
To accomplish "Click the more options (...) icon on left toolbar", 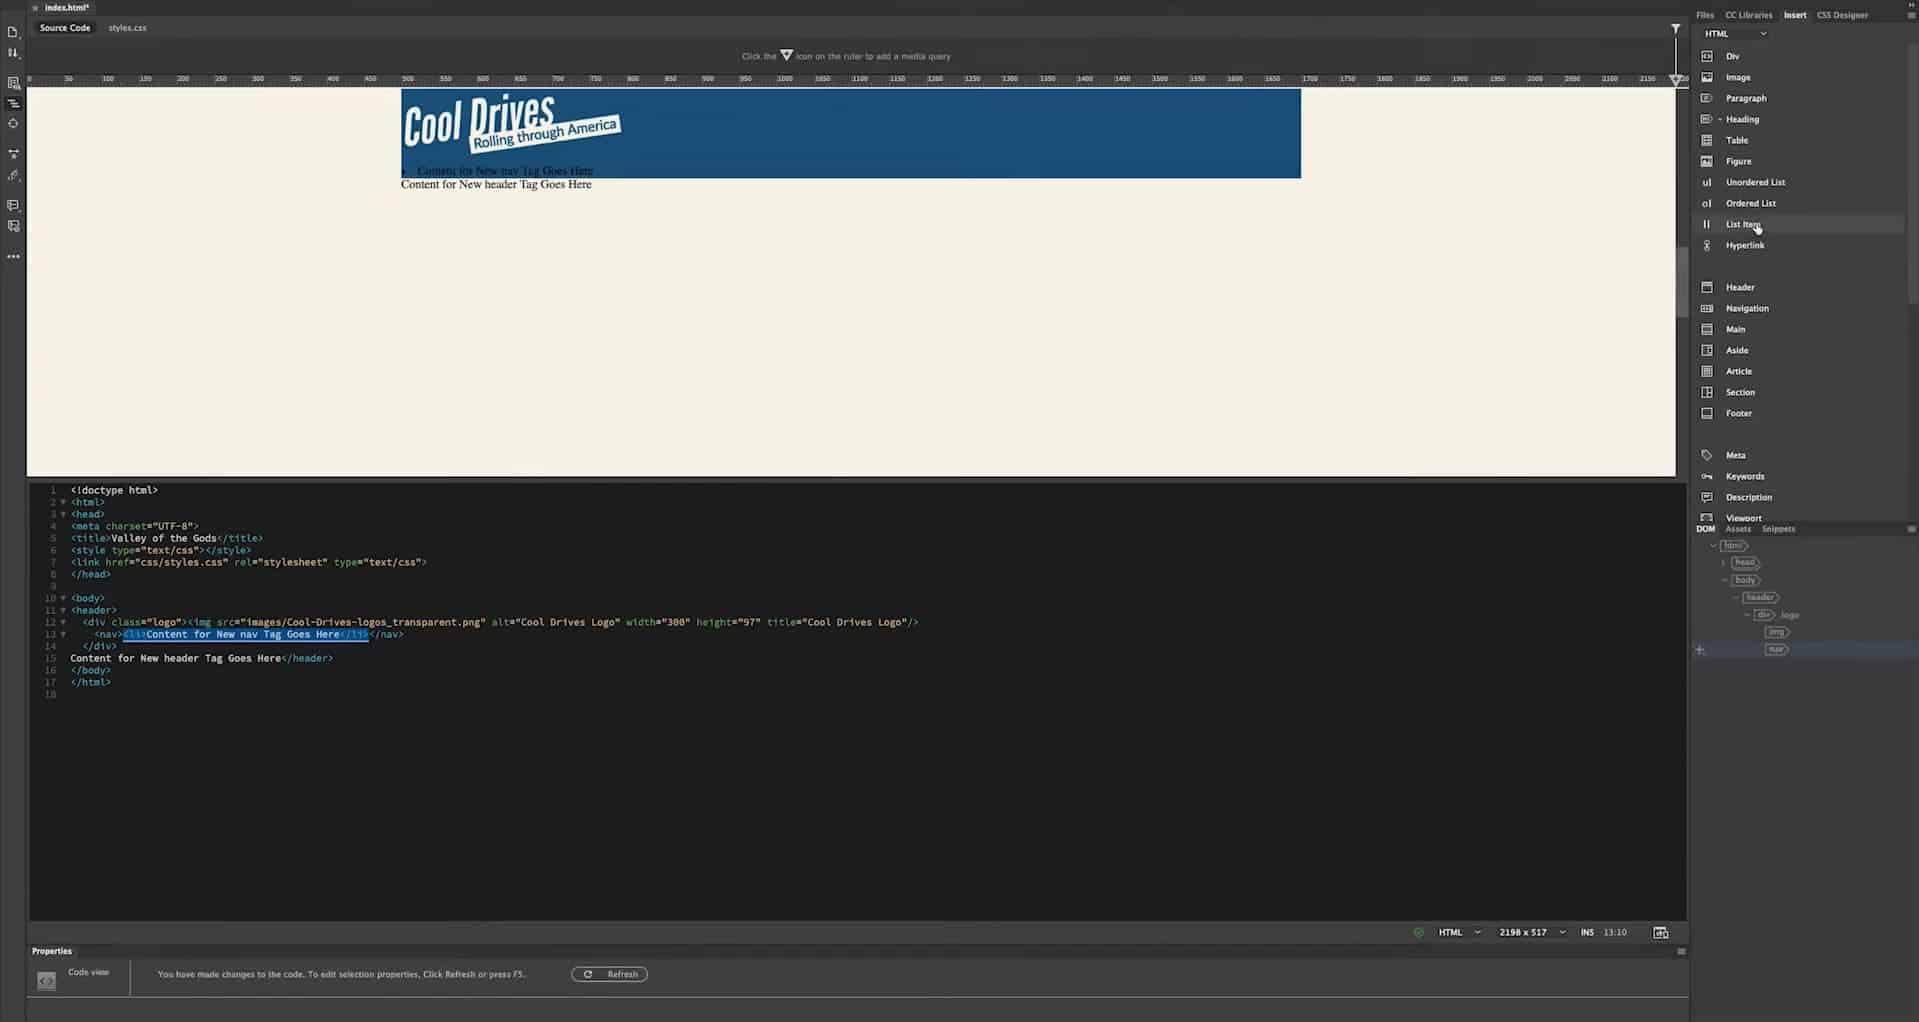I will [x=13, y=257].
